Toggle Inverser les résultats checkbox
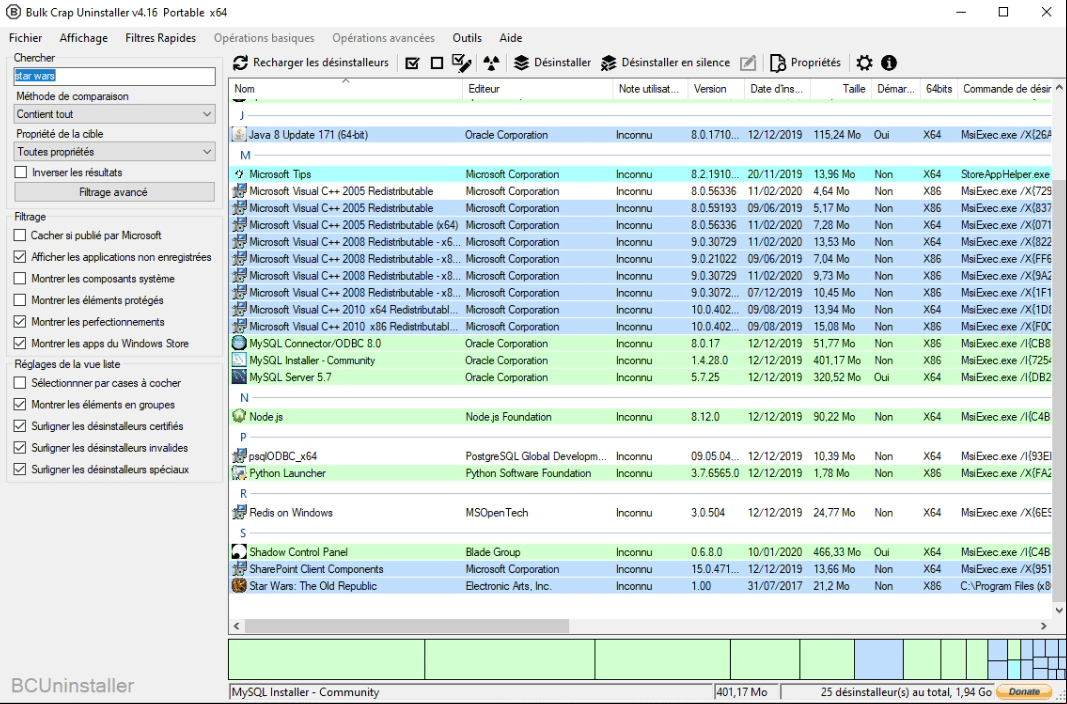The height and width of the screenshot is (704, 1067). tap(20, 173)
